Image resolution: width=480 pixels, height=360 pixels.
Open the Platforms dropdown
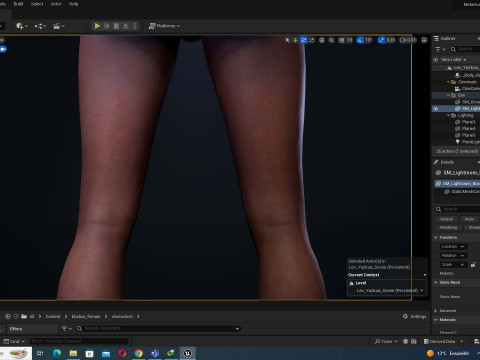pyautogui.click(x=164, y=26)
